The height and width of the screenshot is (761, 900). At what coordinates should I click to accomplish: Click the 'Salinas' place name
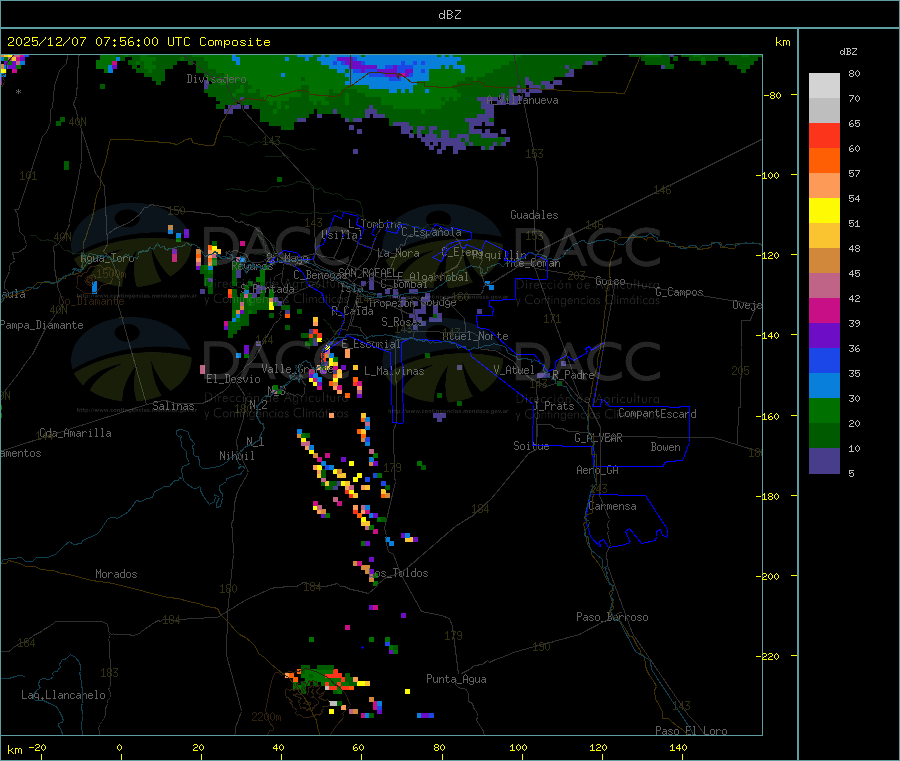173,406
